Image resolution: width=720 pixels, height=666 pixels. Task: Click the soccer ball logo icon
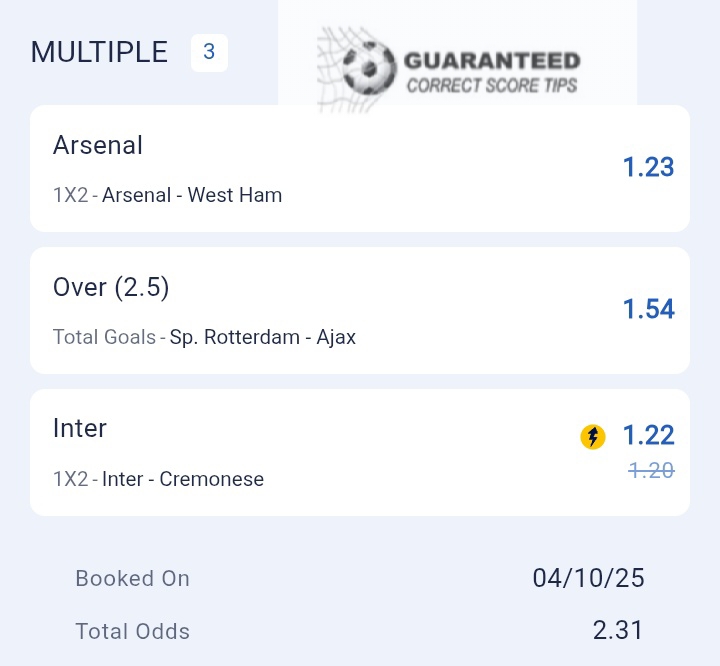point(369,69)
